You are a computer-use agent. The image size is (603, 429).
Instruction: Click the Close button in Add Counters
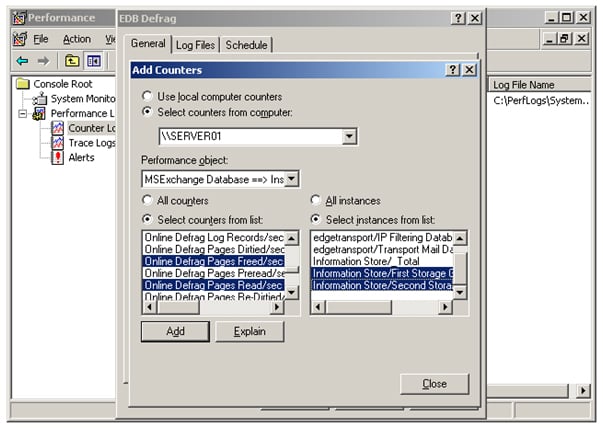tap(435, 384)
